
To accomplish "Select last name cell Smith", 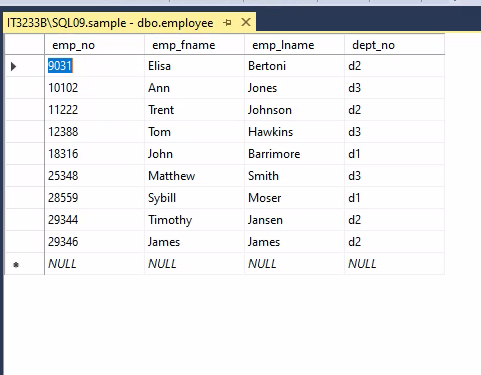I will (x=295, y=176).
